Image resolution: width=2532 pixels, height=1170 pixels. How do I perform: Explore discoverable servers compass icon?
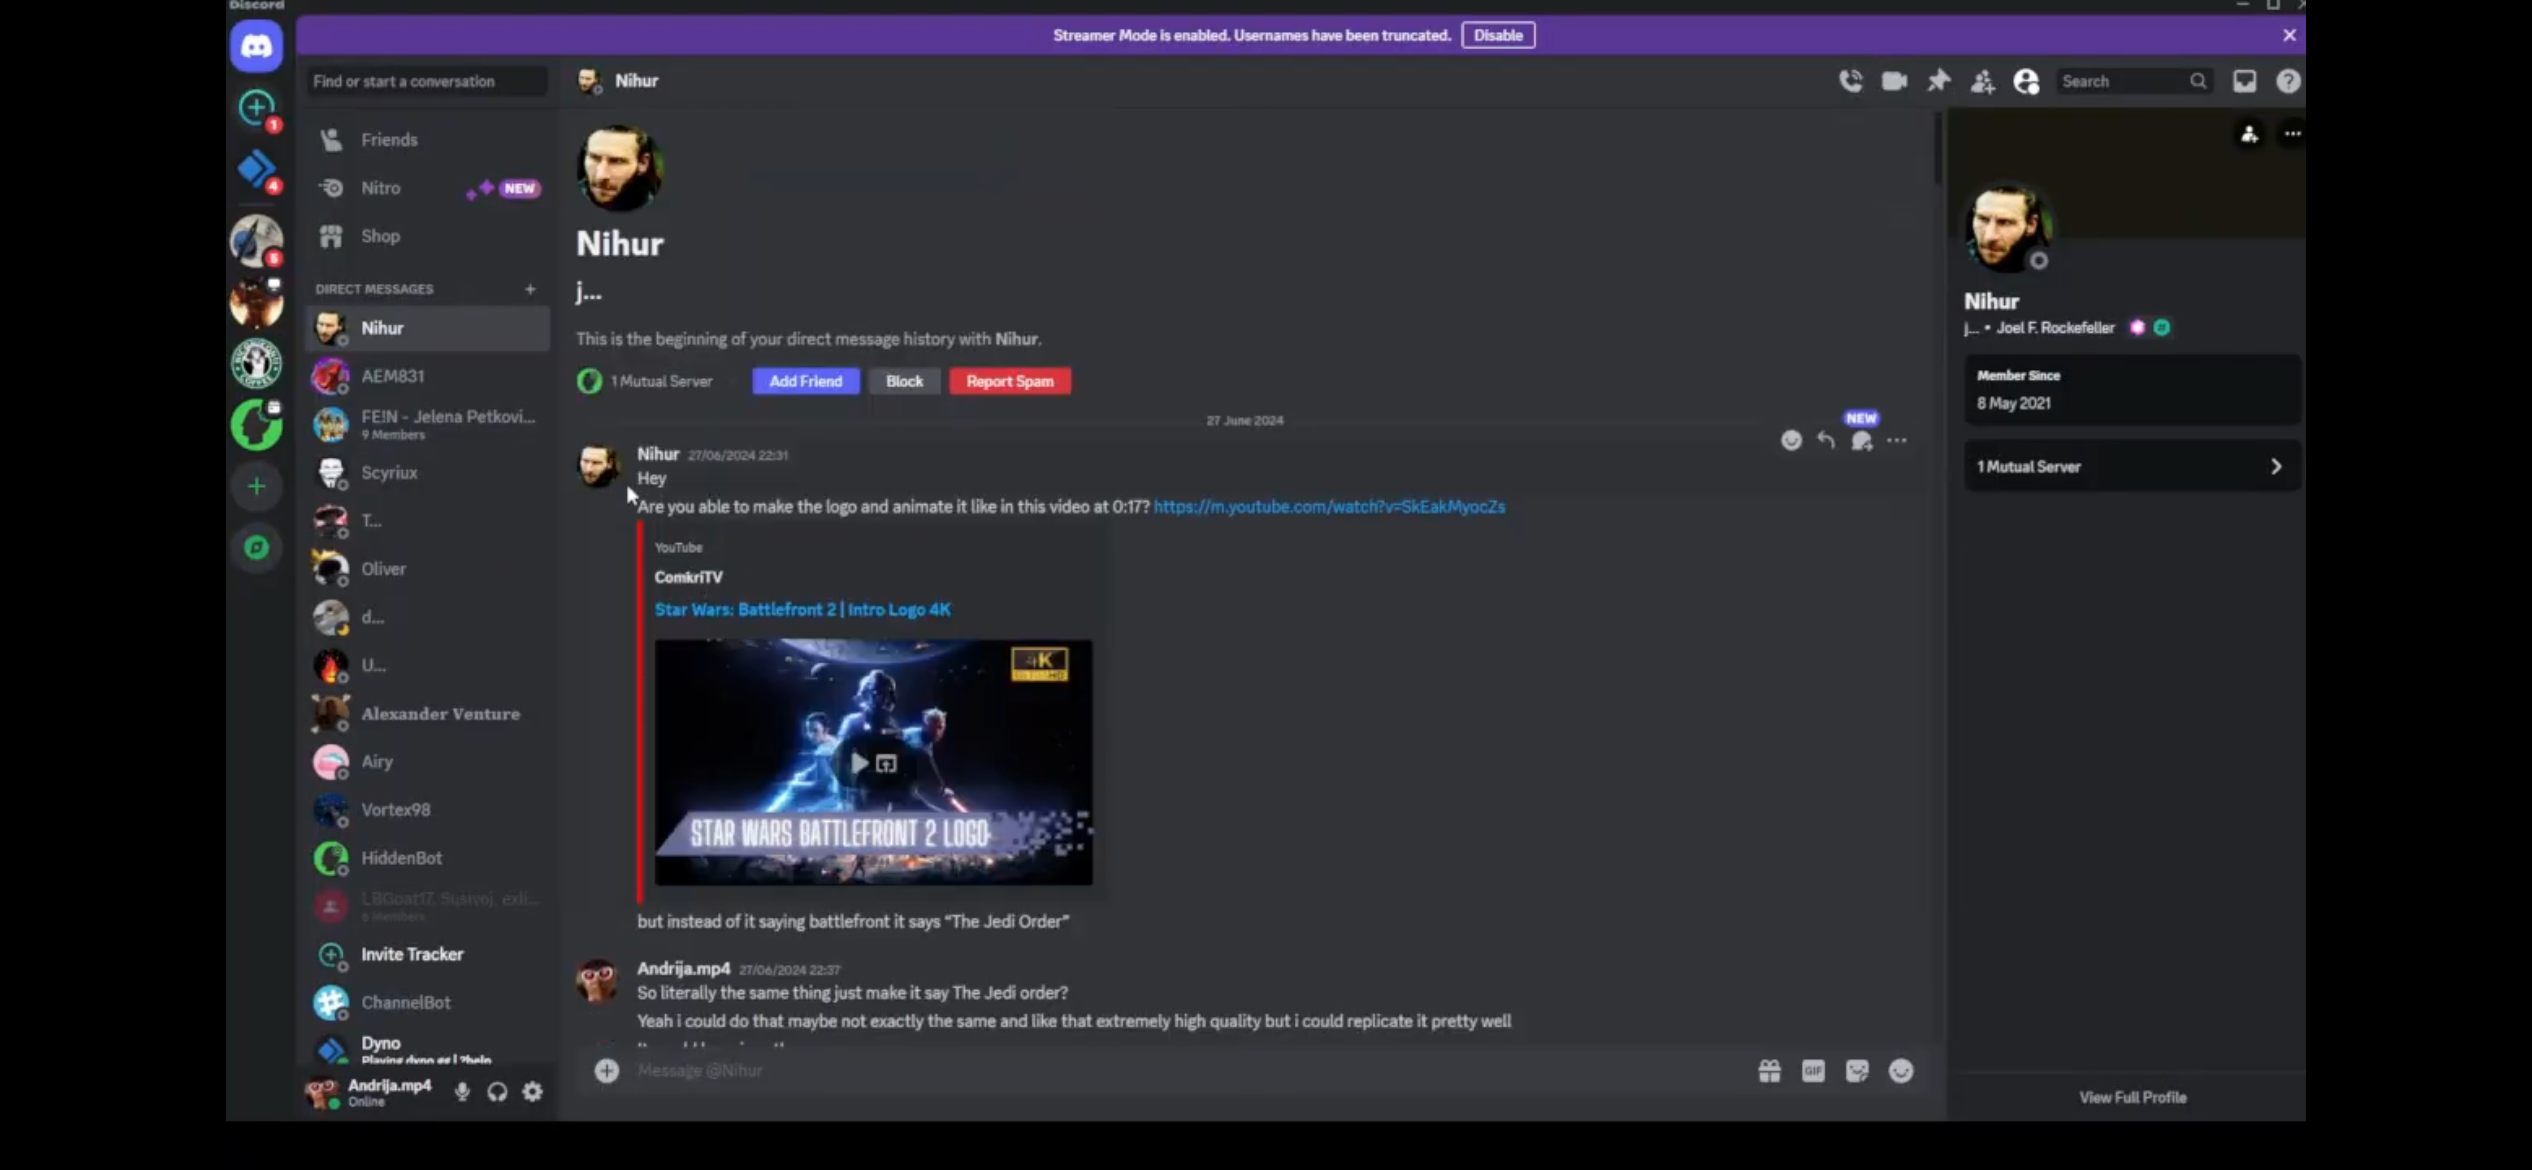tap(256, 548)
